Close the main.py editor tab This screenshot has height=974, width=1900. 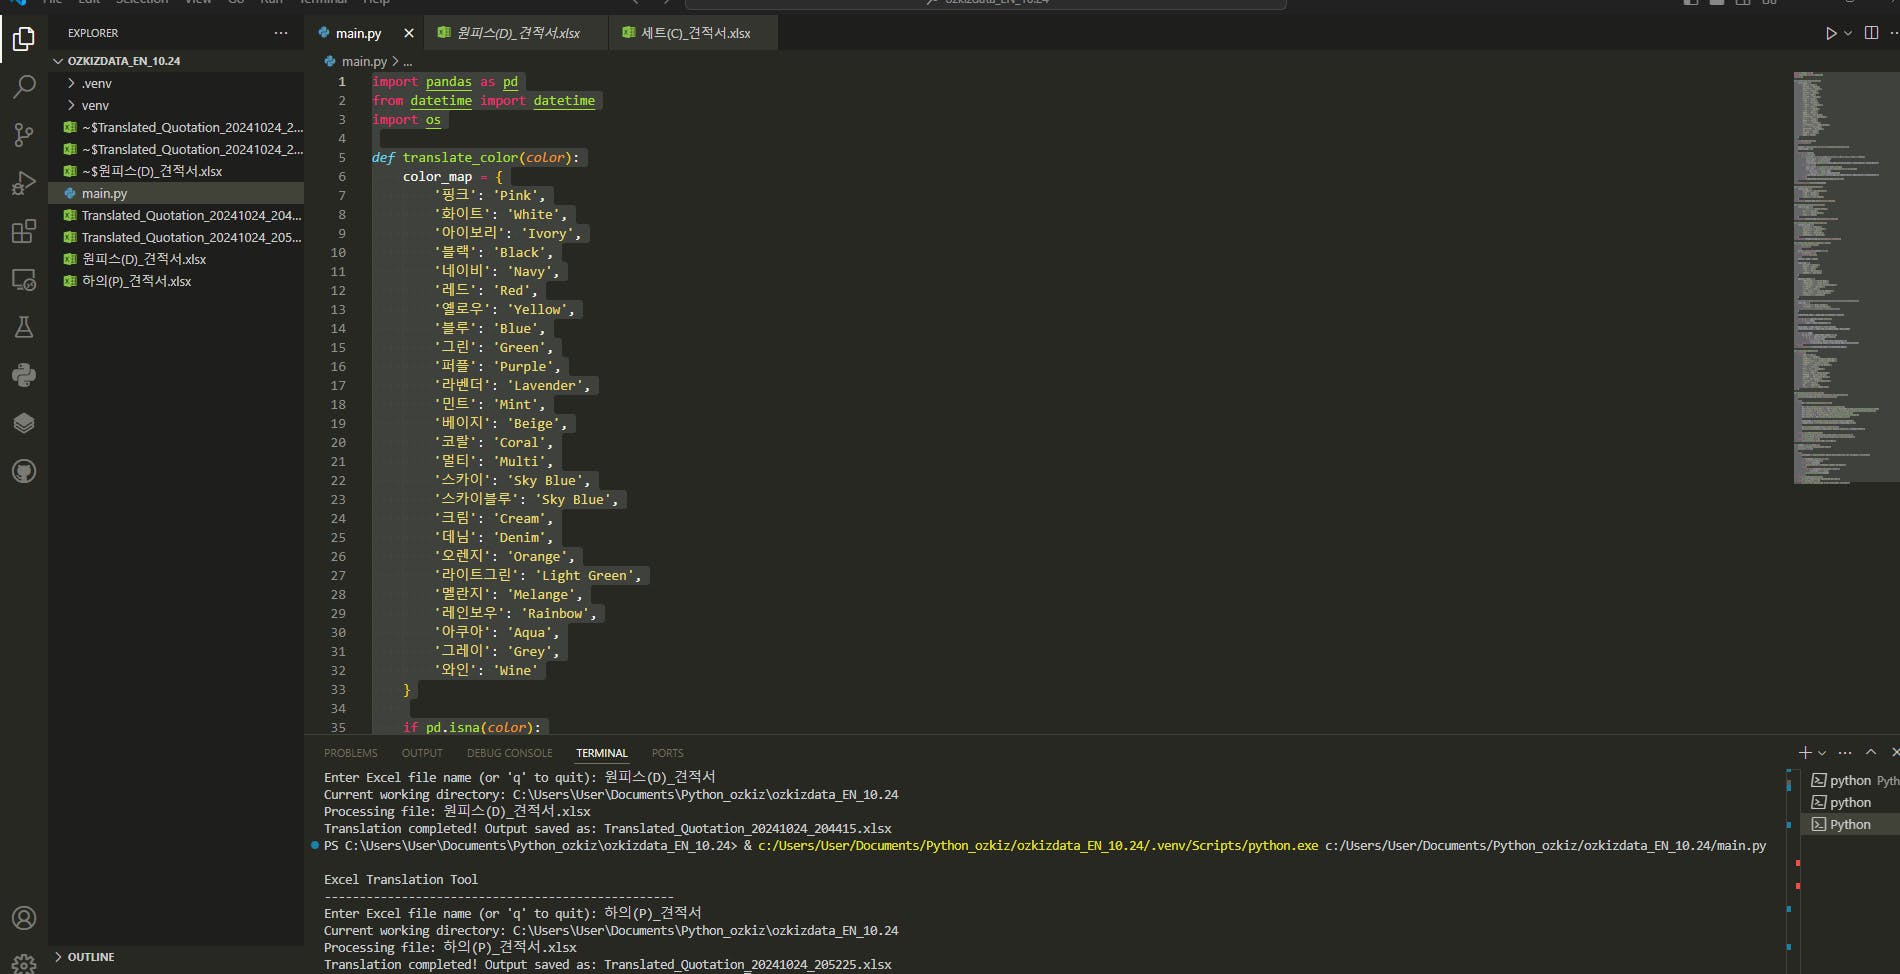409,33
